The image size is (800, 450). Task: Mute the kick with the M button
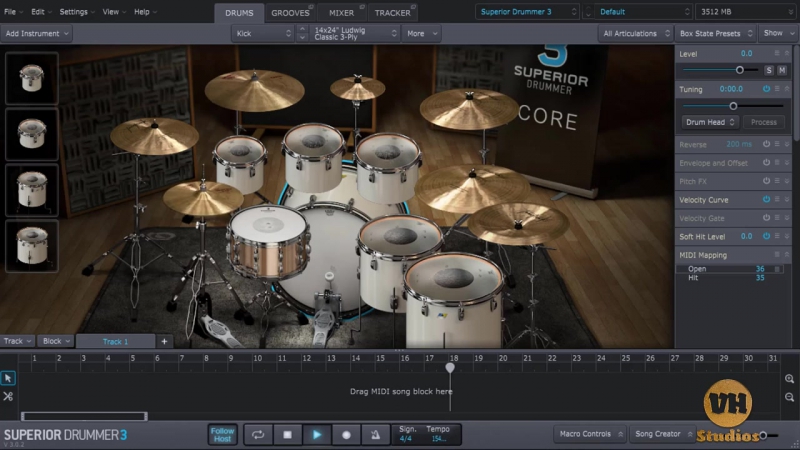click(782, 70)
